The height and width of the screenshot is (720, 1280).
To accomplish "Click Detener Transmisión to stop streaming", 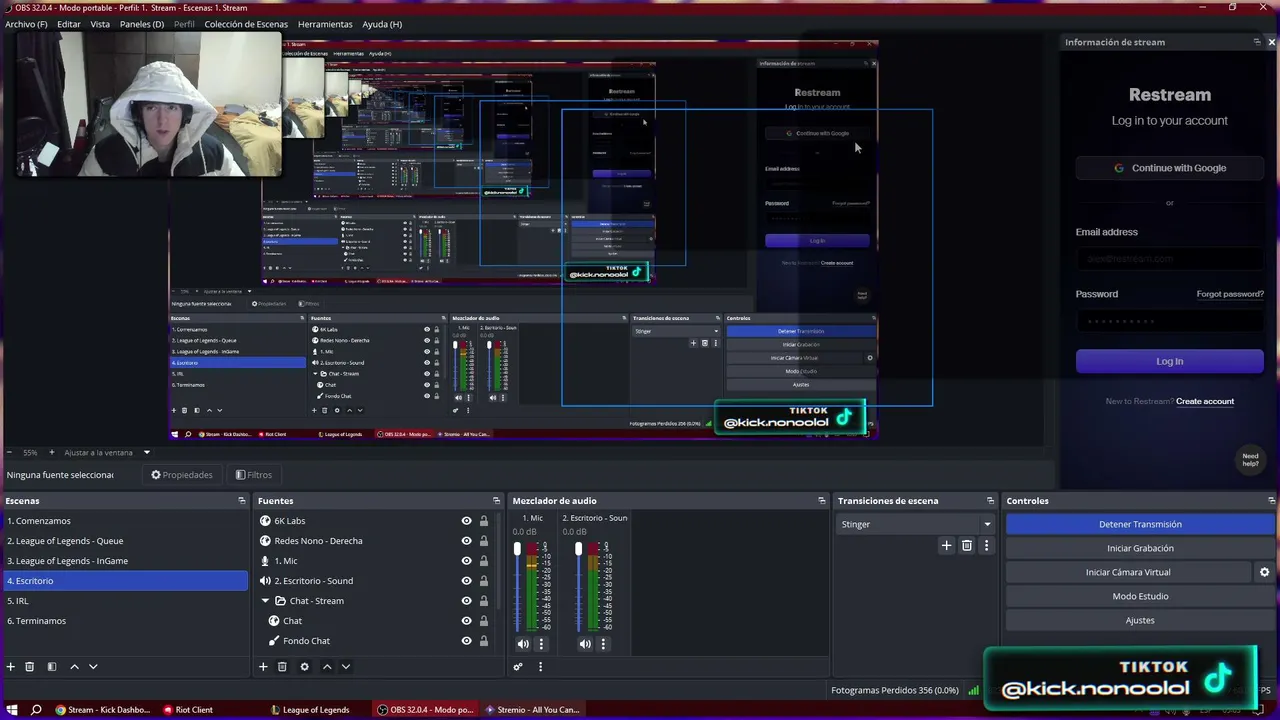I will (1140, 524).
